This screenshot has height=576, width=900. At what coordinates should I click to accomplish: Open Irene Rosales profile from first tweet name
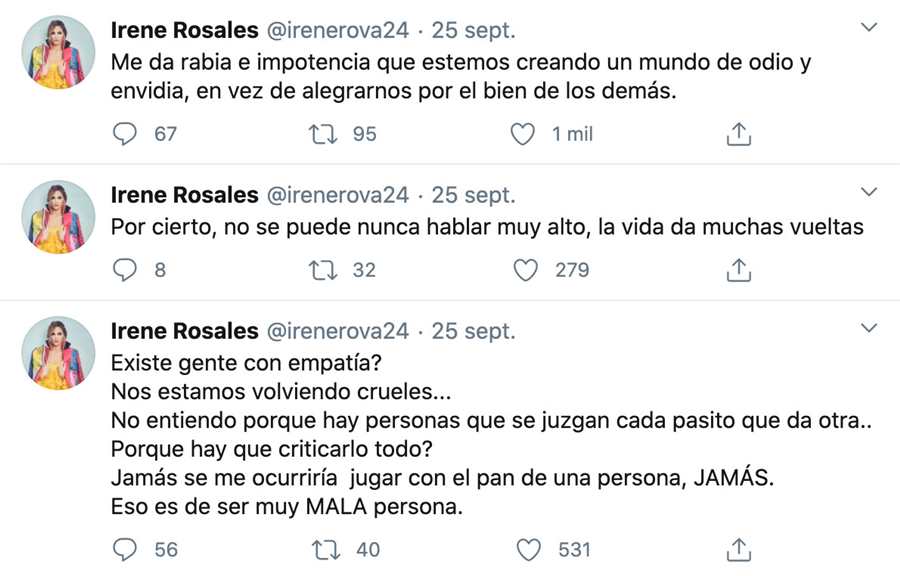pos(183,29)
